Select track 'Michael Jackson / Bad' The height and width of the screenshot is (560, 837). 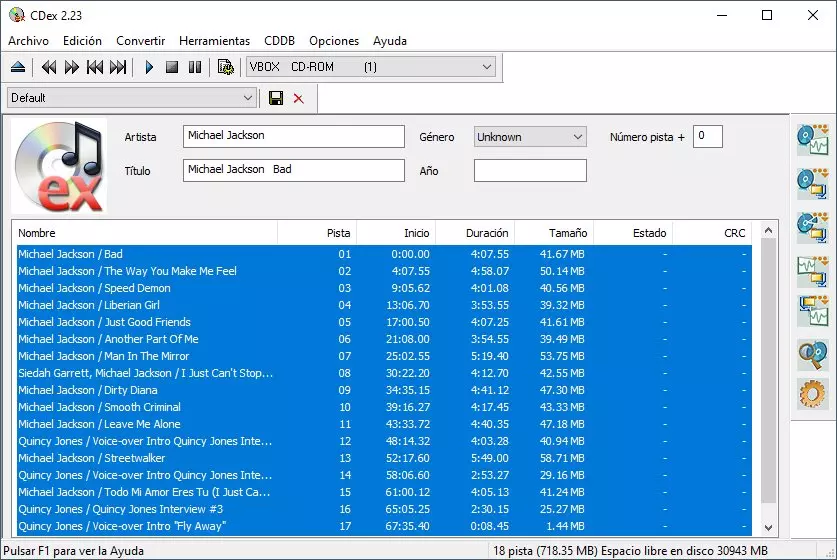[x=384, y=254]
